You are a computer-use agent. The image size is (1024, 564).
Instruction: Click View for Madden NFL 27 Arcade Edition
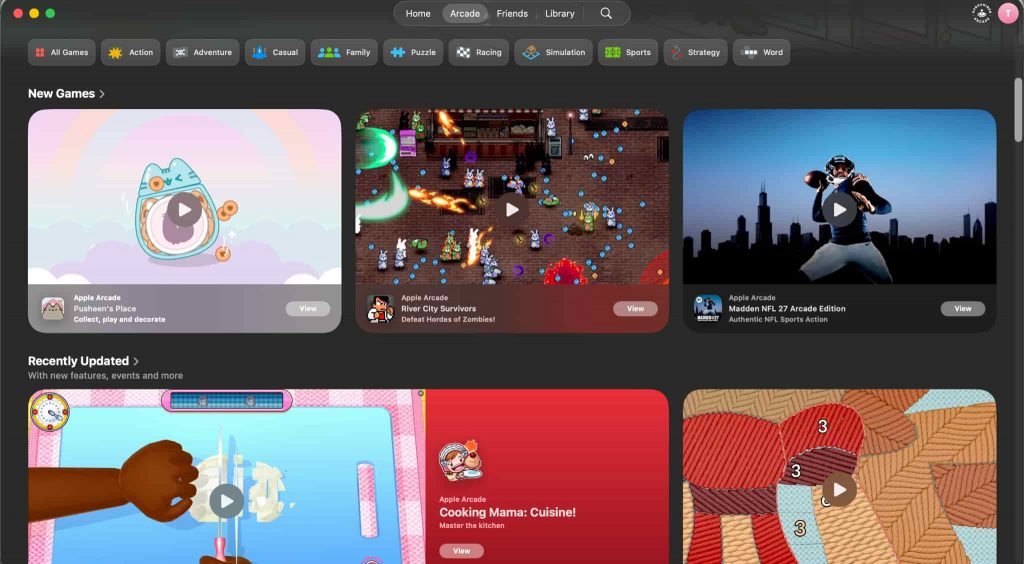coord(963,309)
